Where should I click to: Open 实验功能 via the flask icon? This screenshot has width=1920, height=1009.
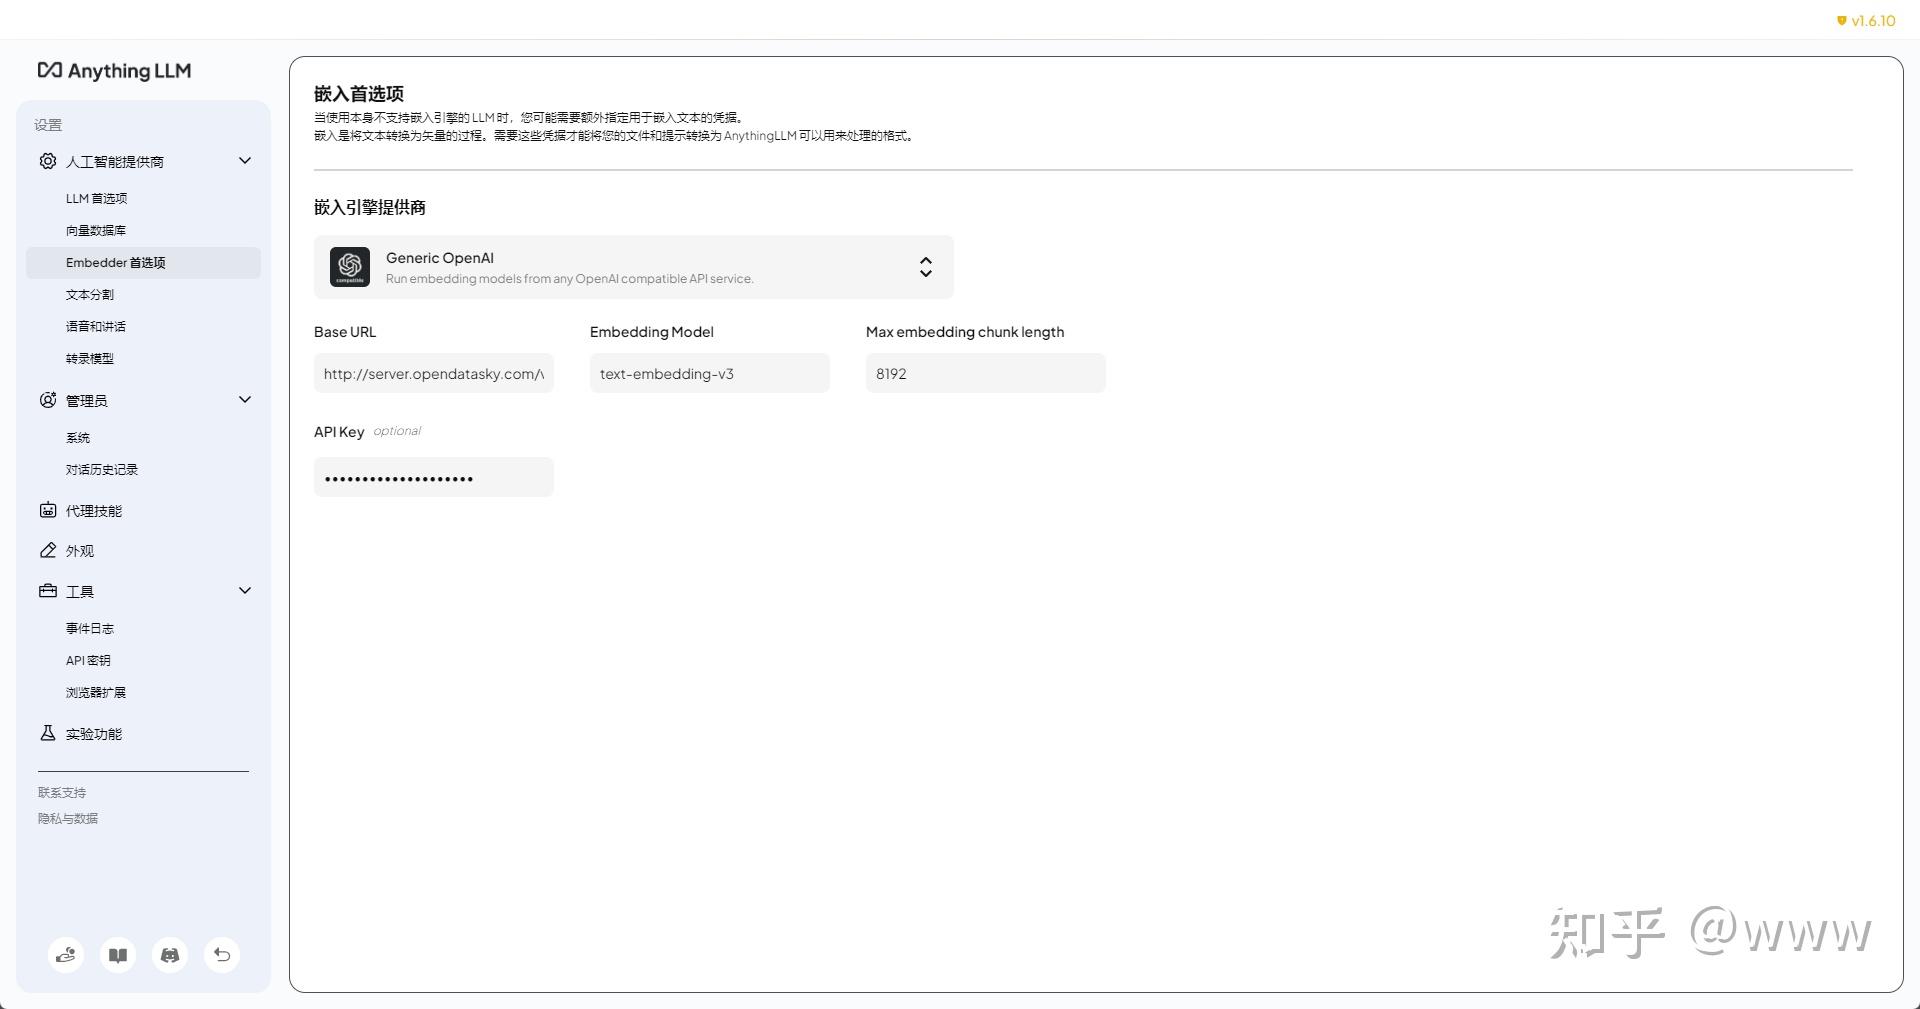47,733
